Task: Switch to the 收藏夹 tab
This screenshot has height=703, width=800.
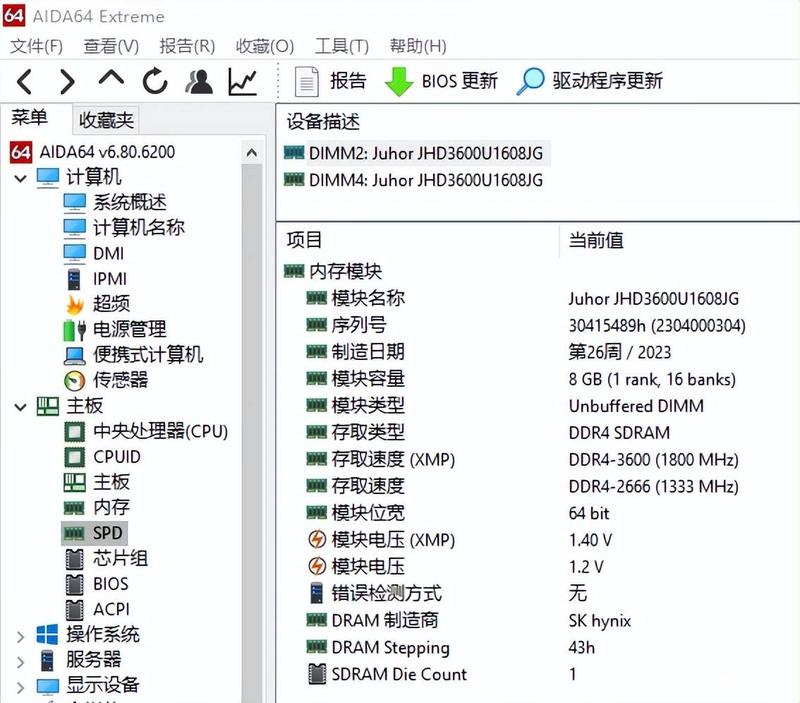Action: click(x=106, y=120)
